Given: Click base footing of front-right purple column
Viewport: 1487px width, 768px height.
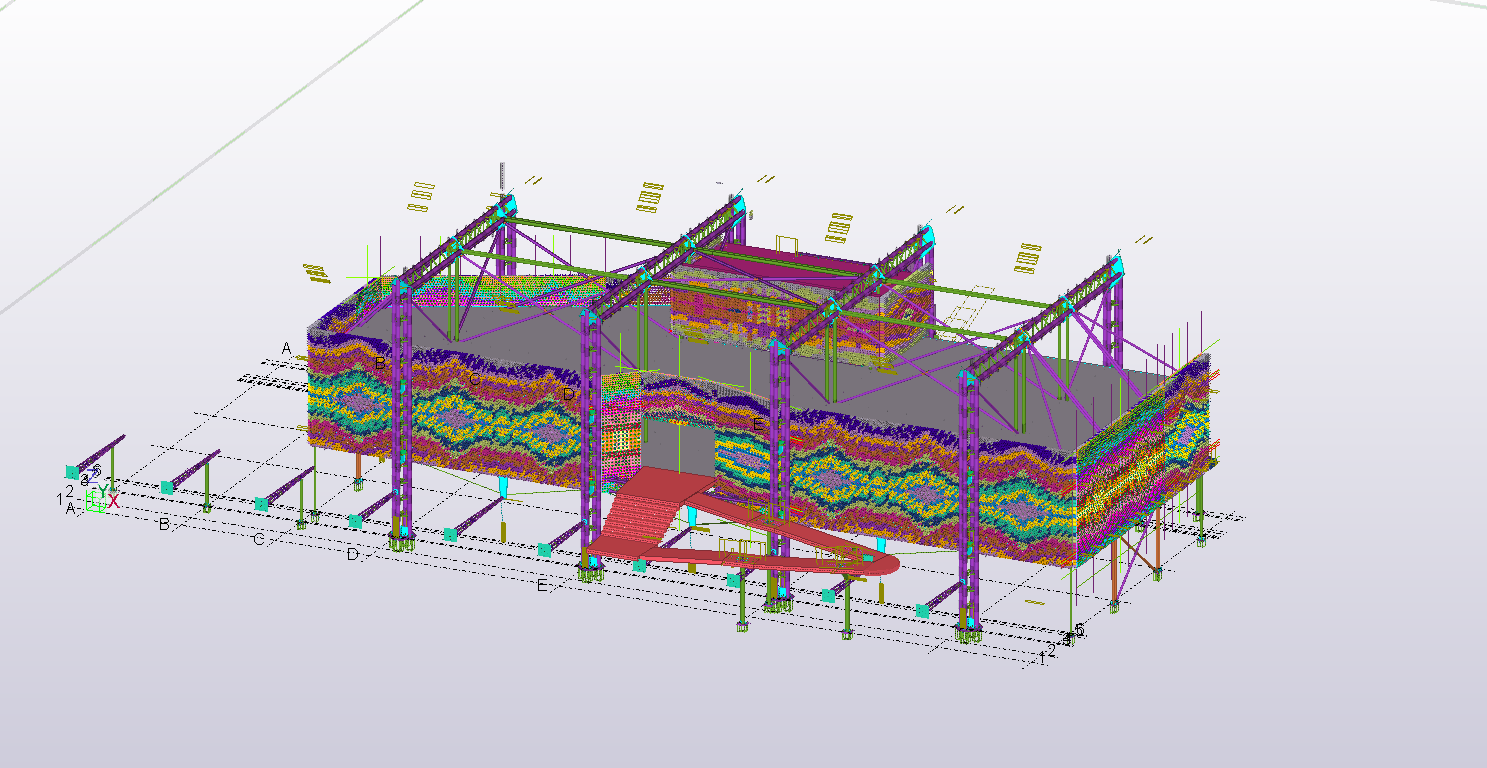Looking at the screenshot, I should coord(967,633).
